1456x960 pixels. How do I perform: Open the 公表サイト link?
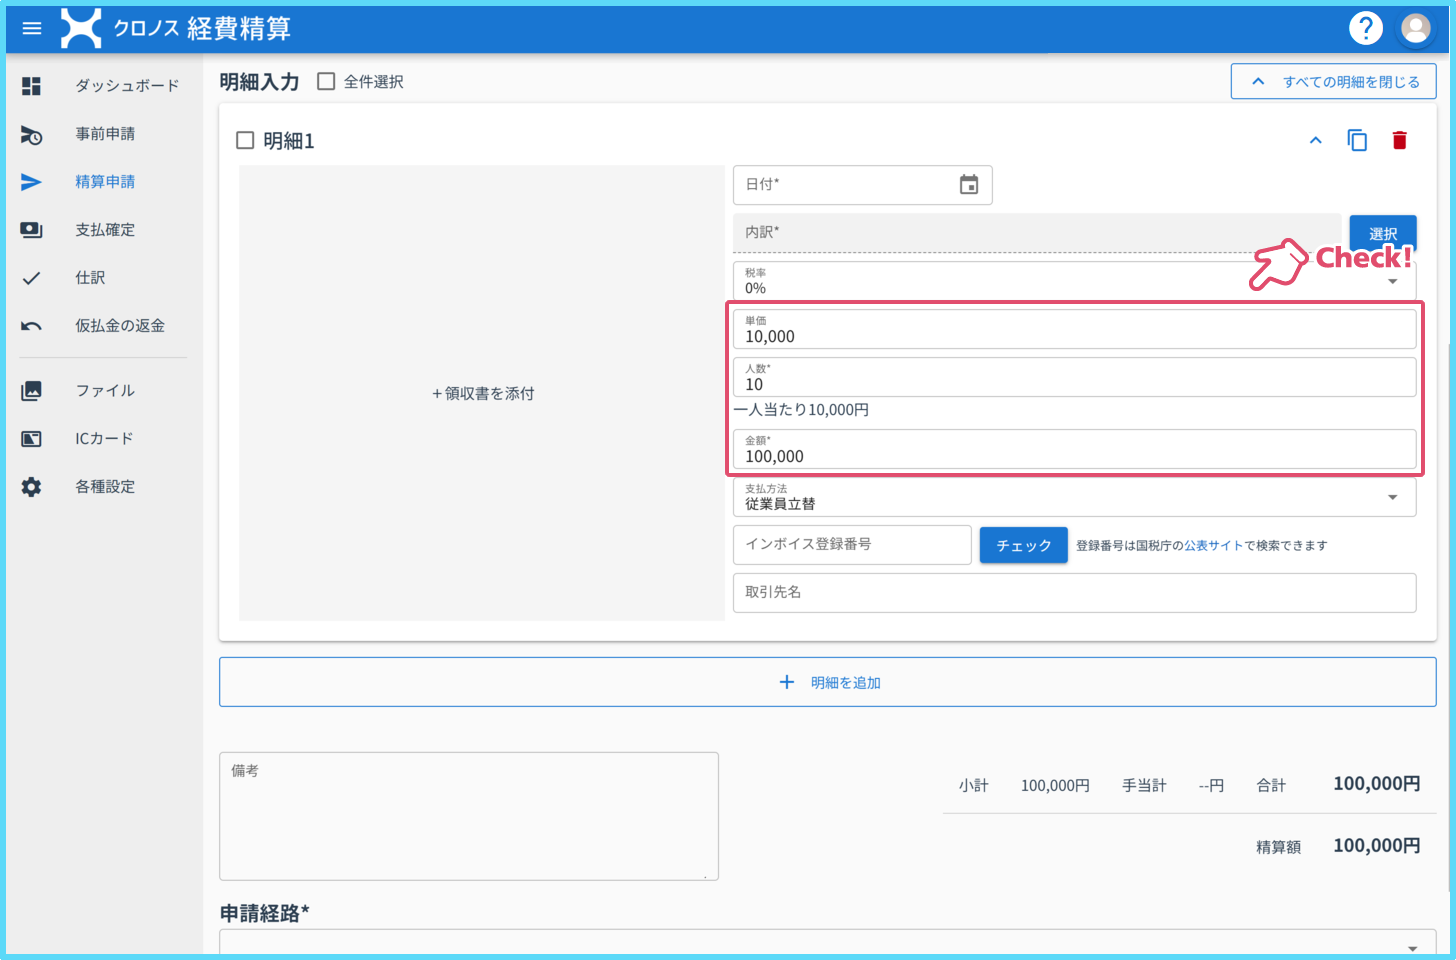point(1214,545)
